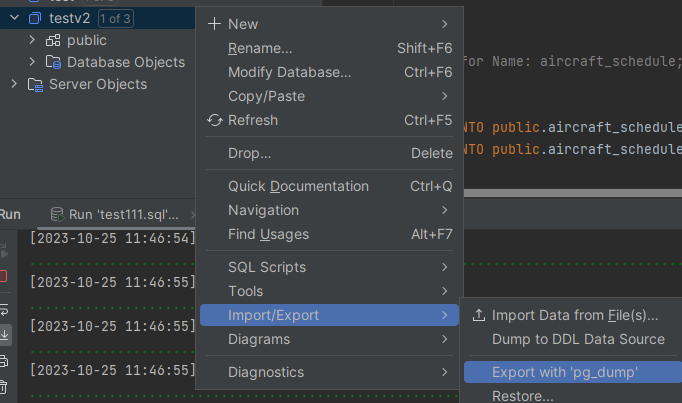
Task: Click Dump to DDL Data Source
Action: pos(578,339)
